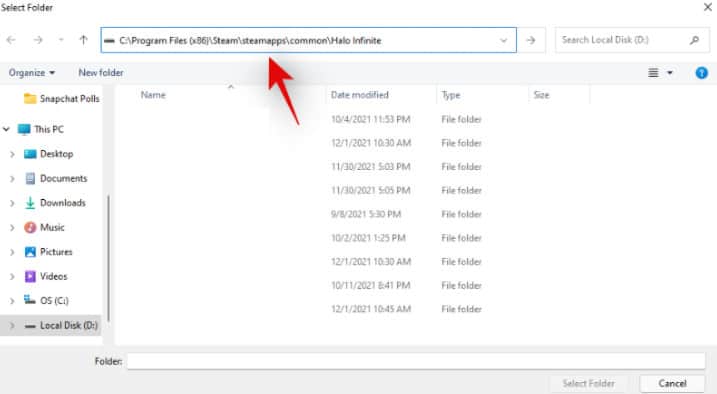717x394 pixels.
Task: Open the Organize menu
Action: (32, 73)
